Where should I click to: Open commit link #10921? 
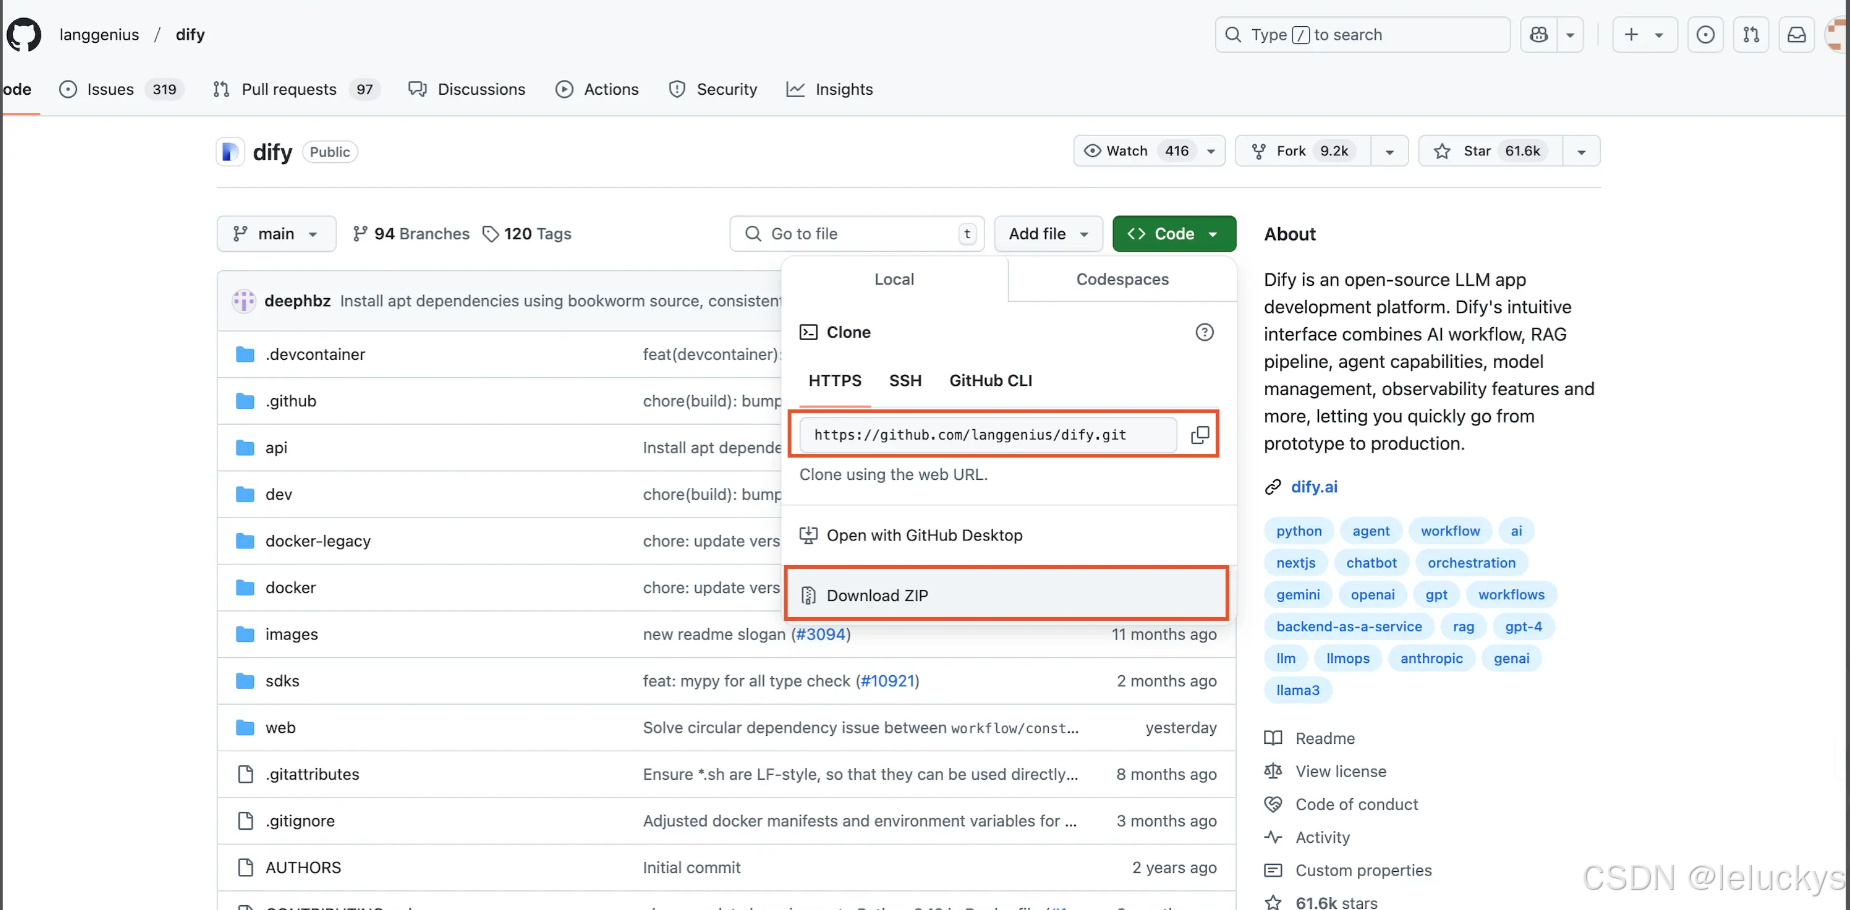click(x=887, y=681)
